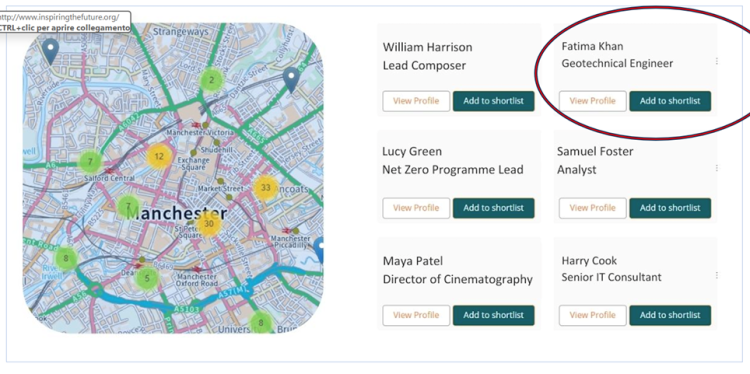View profile of William Harrison
The width and height of the screenshot is (750, 374).
coord(416,101)
